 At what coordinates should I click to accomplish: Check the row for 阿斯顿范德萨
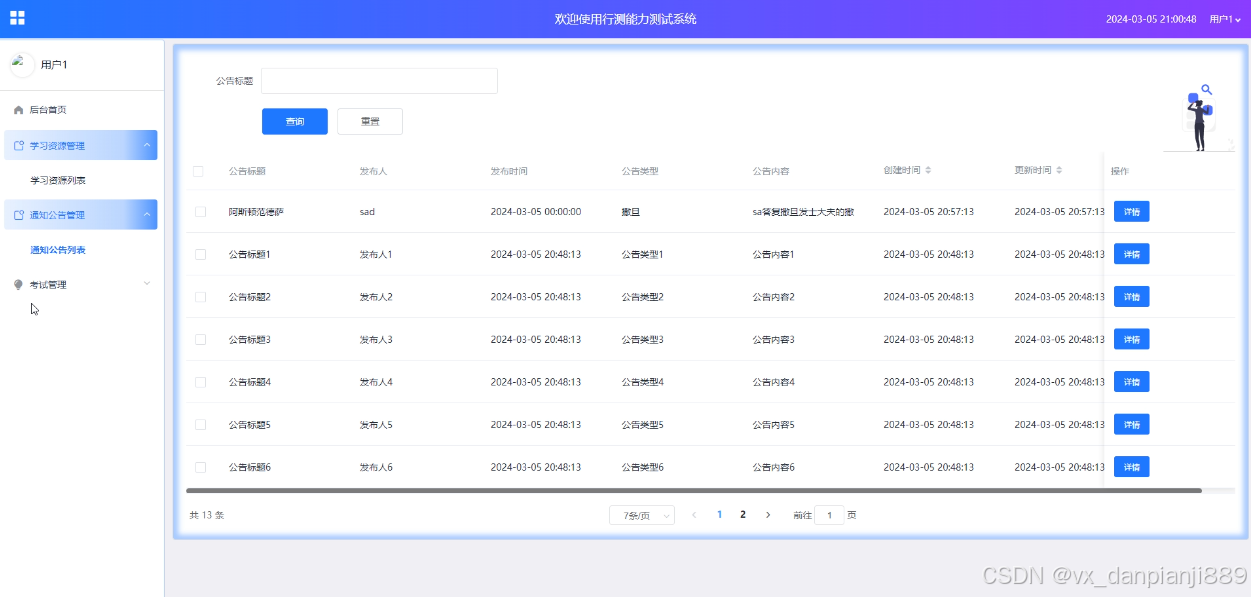pyautogui.click(x=200, y=212)
